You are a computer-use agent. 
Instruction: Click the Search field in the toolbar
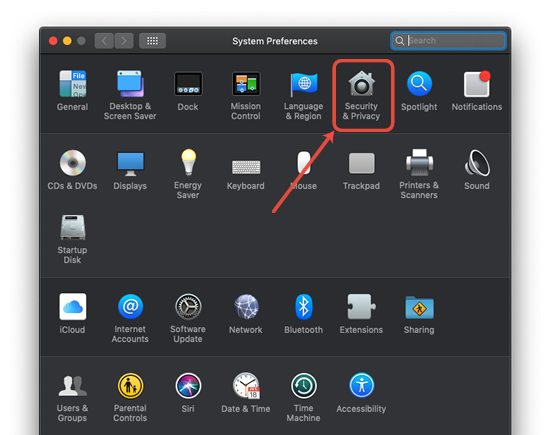click(449, 41)
